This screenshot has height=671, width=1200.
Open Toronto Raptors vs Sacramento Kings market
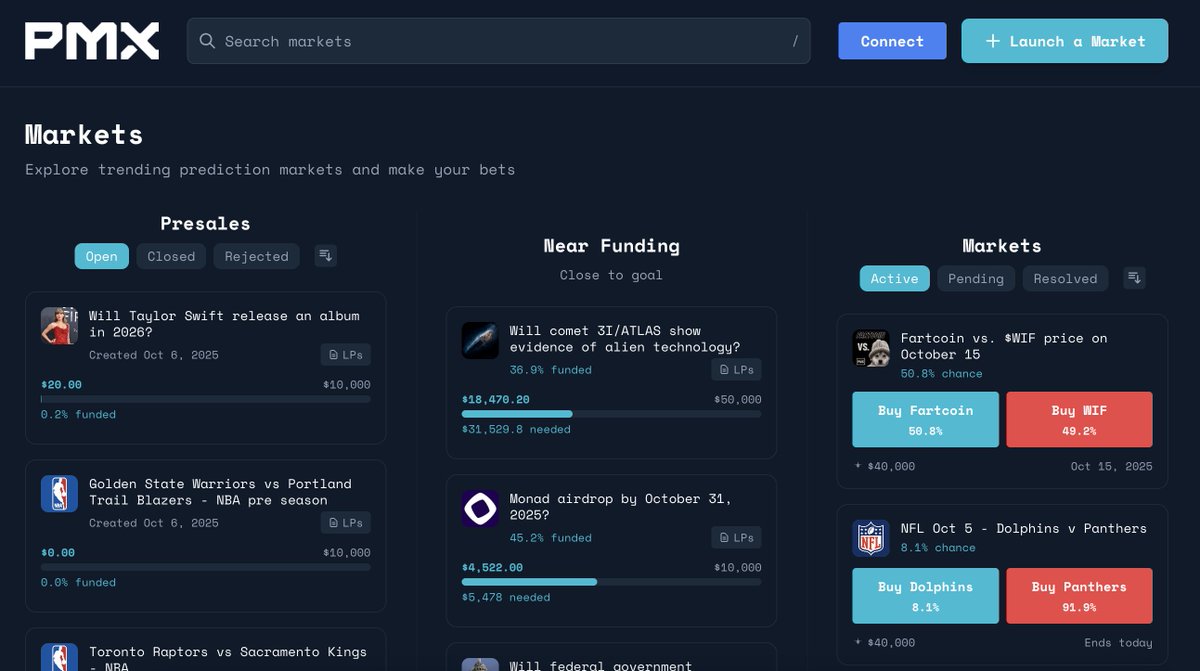tap(228, 657)
